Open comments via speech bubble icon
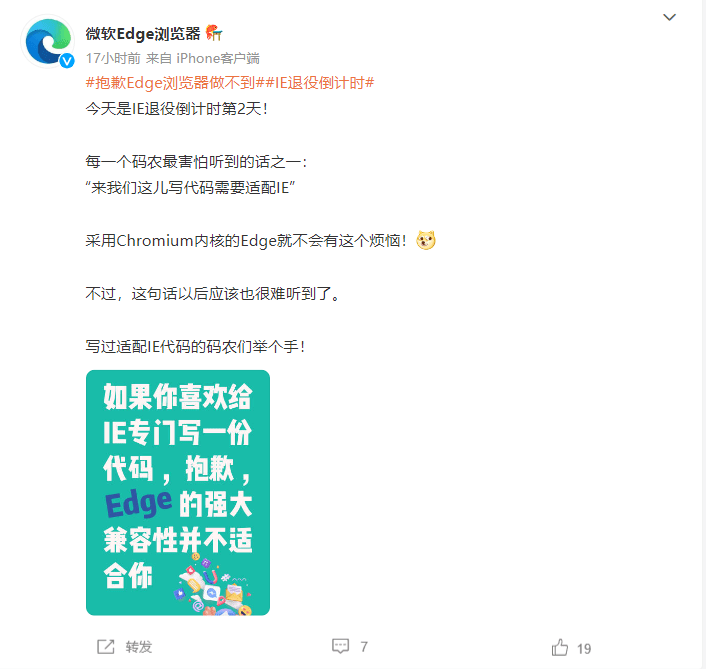The width and height of the screenshot is (706, 669). (340, 646)
